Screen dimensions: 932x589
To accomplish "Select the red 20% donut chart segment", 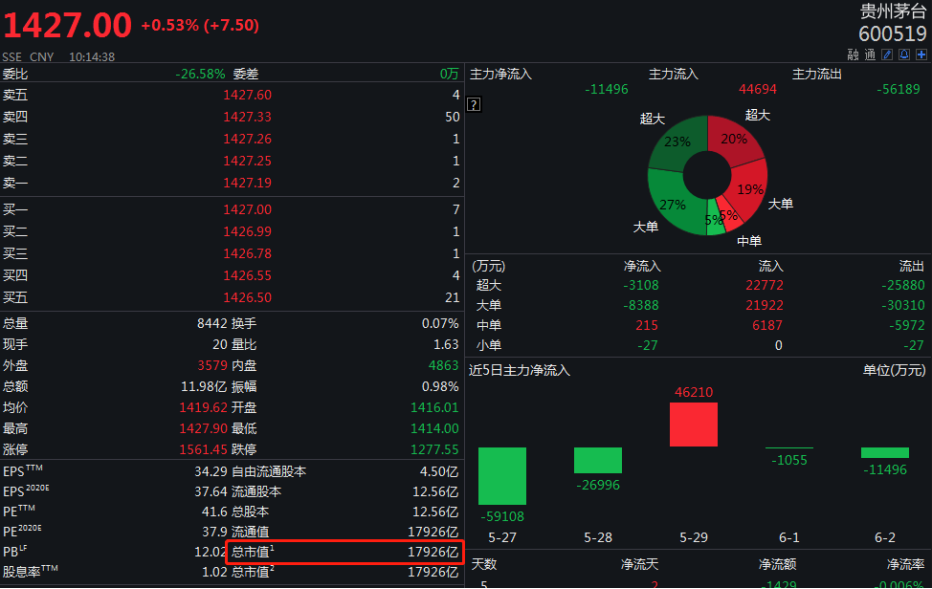I will pyautogui.click(x=733, y=139).
